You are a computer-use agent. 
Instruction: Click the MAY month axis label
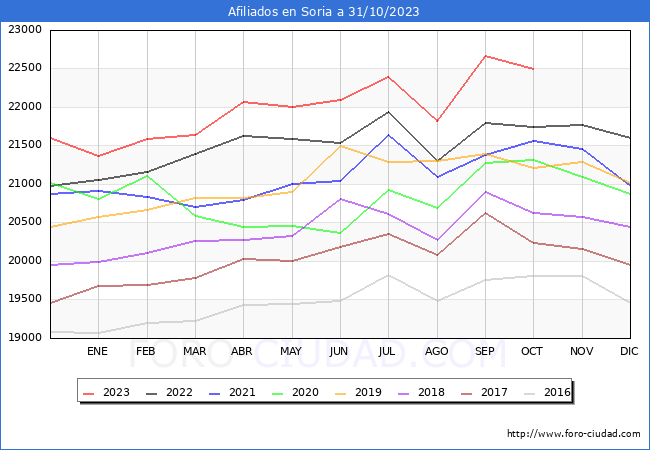(291, 351)
